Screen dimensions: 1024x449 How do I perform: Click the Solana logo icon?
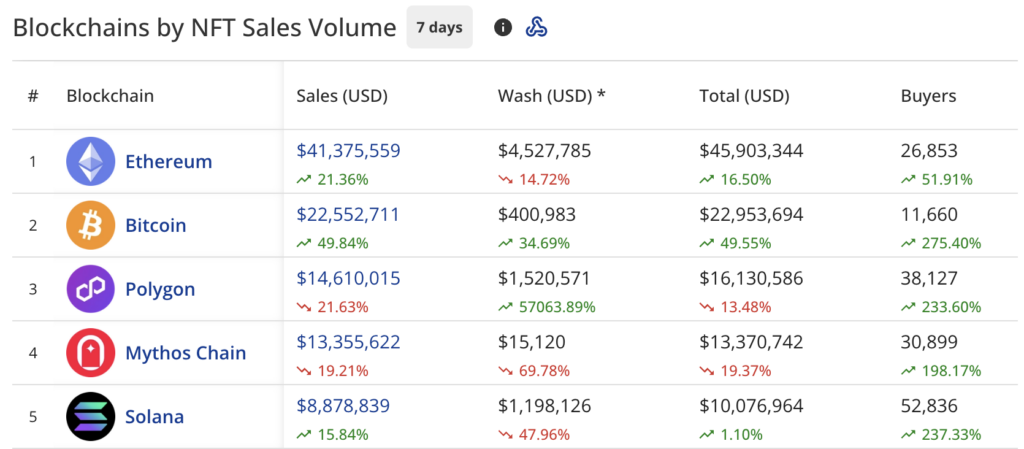point(91,417)
